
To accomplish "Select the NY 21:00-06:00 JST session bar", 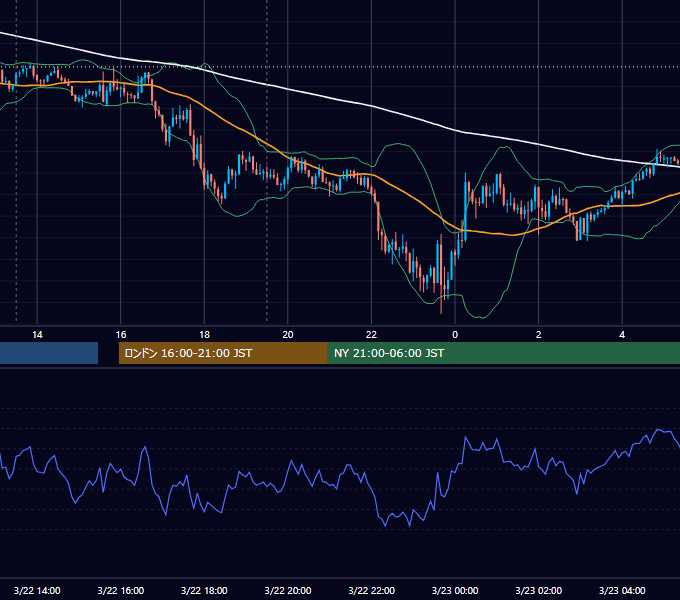I will [504, 353].
